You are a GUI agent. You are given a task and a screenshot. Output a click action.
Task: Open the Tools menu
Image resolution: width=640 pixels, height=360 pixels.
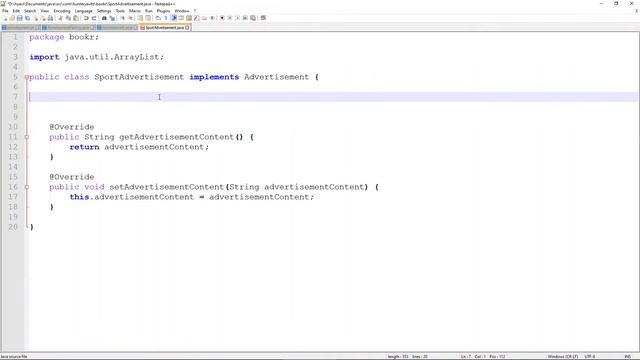coord(120,11)
